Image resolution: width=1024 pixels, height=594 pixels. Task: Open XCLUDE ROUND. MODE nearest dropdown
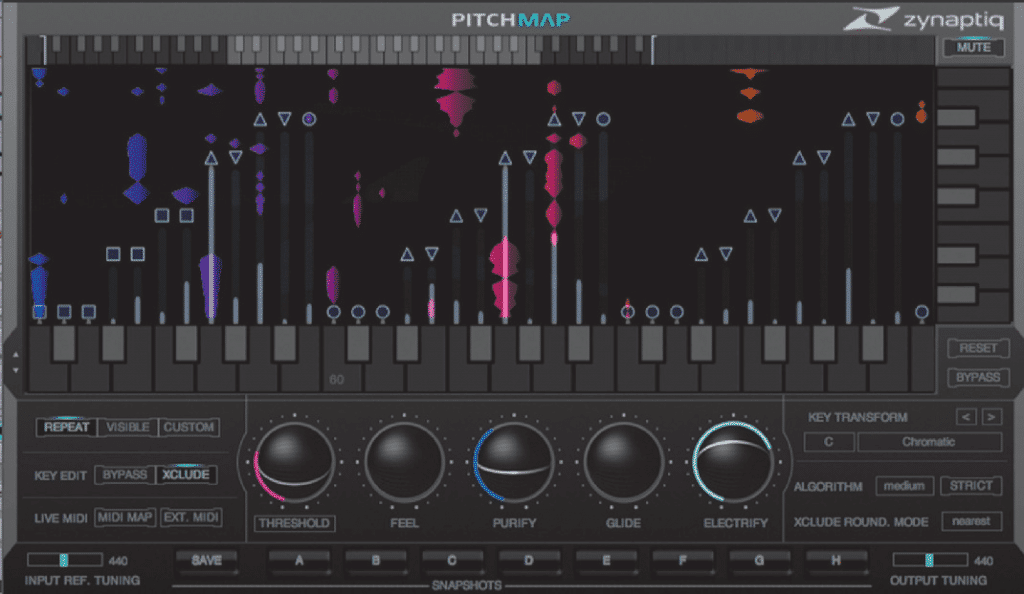[971, 521]
